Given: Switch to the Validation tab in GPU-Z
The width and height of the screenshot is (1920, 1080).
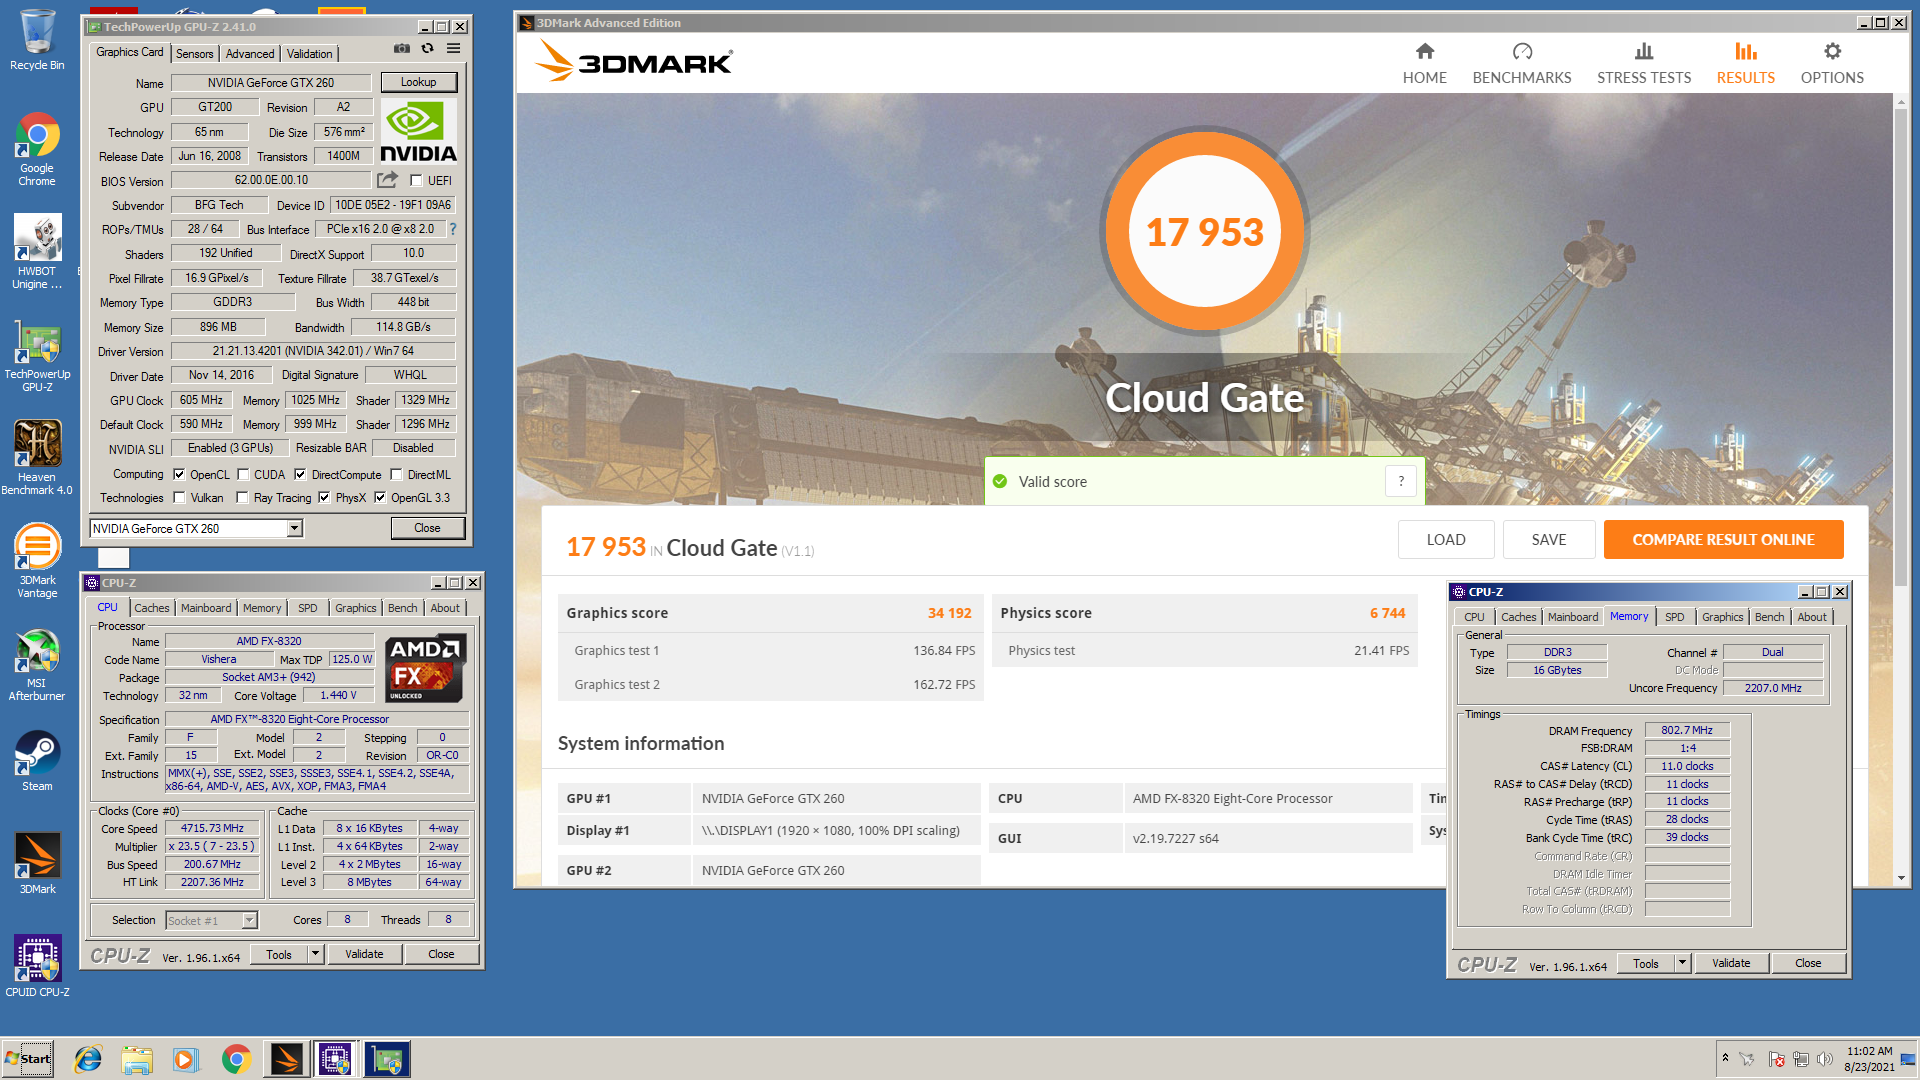Looking at the screenshot, I should coord(309,54).
